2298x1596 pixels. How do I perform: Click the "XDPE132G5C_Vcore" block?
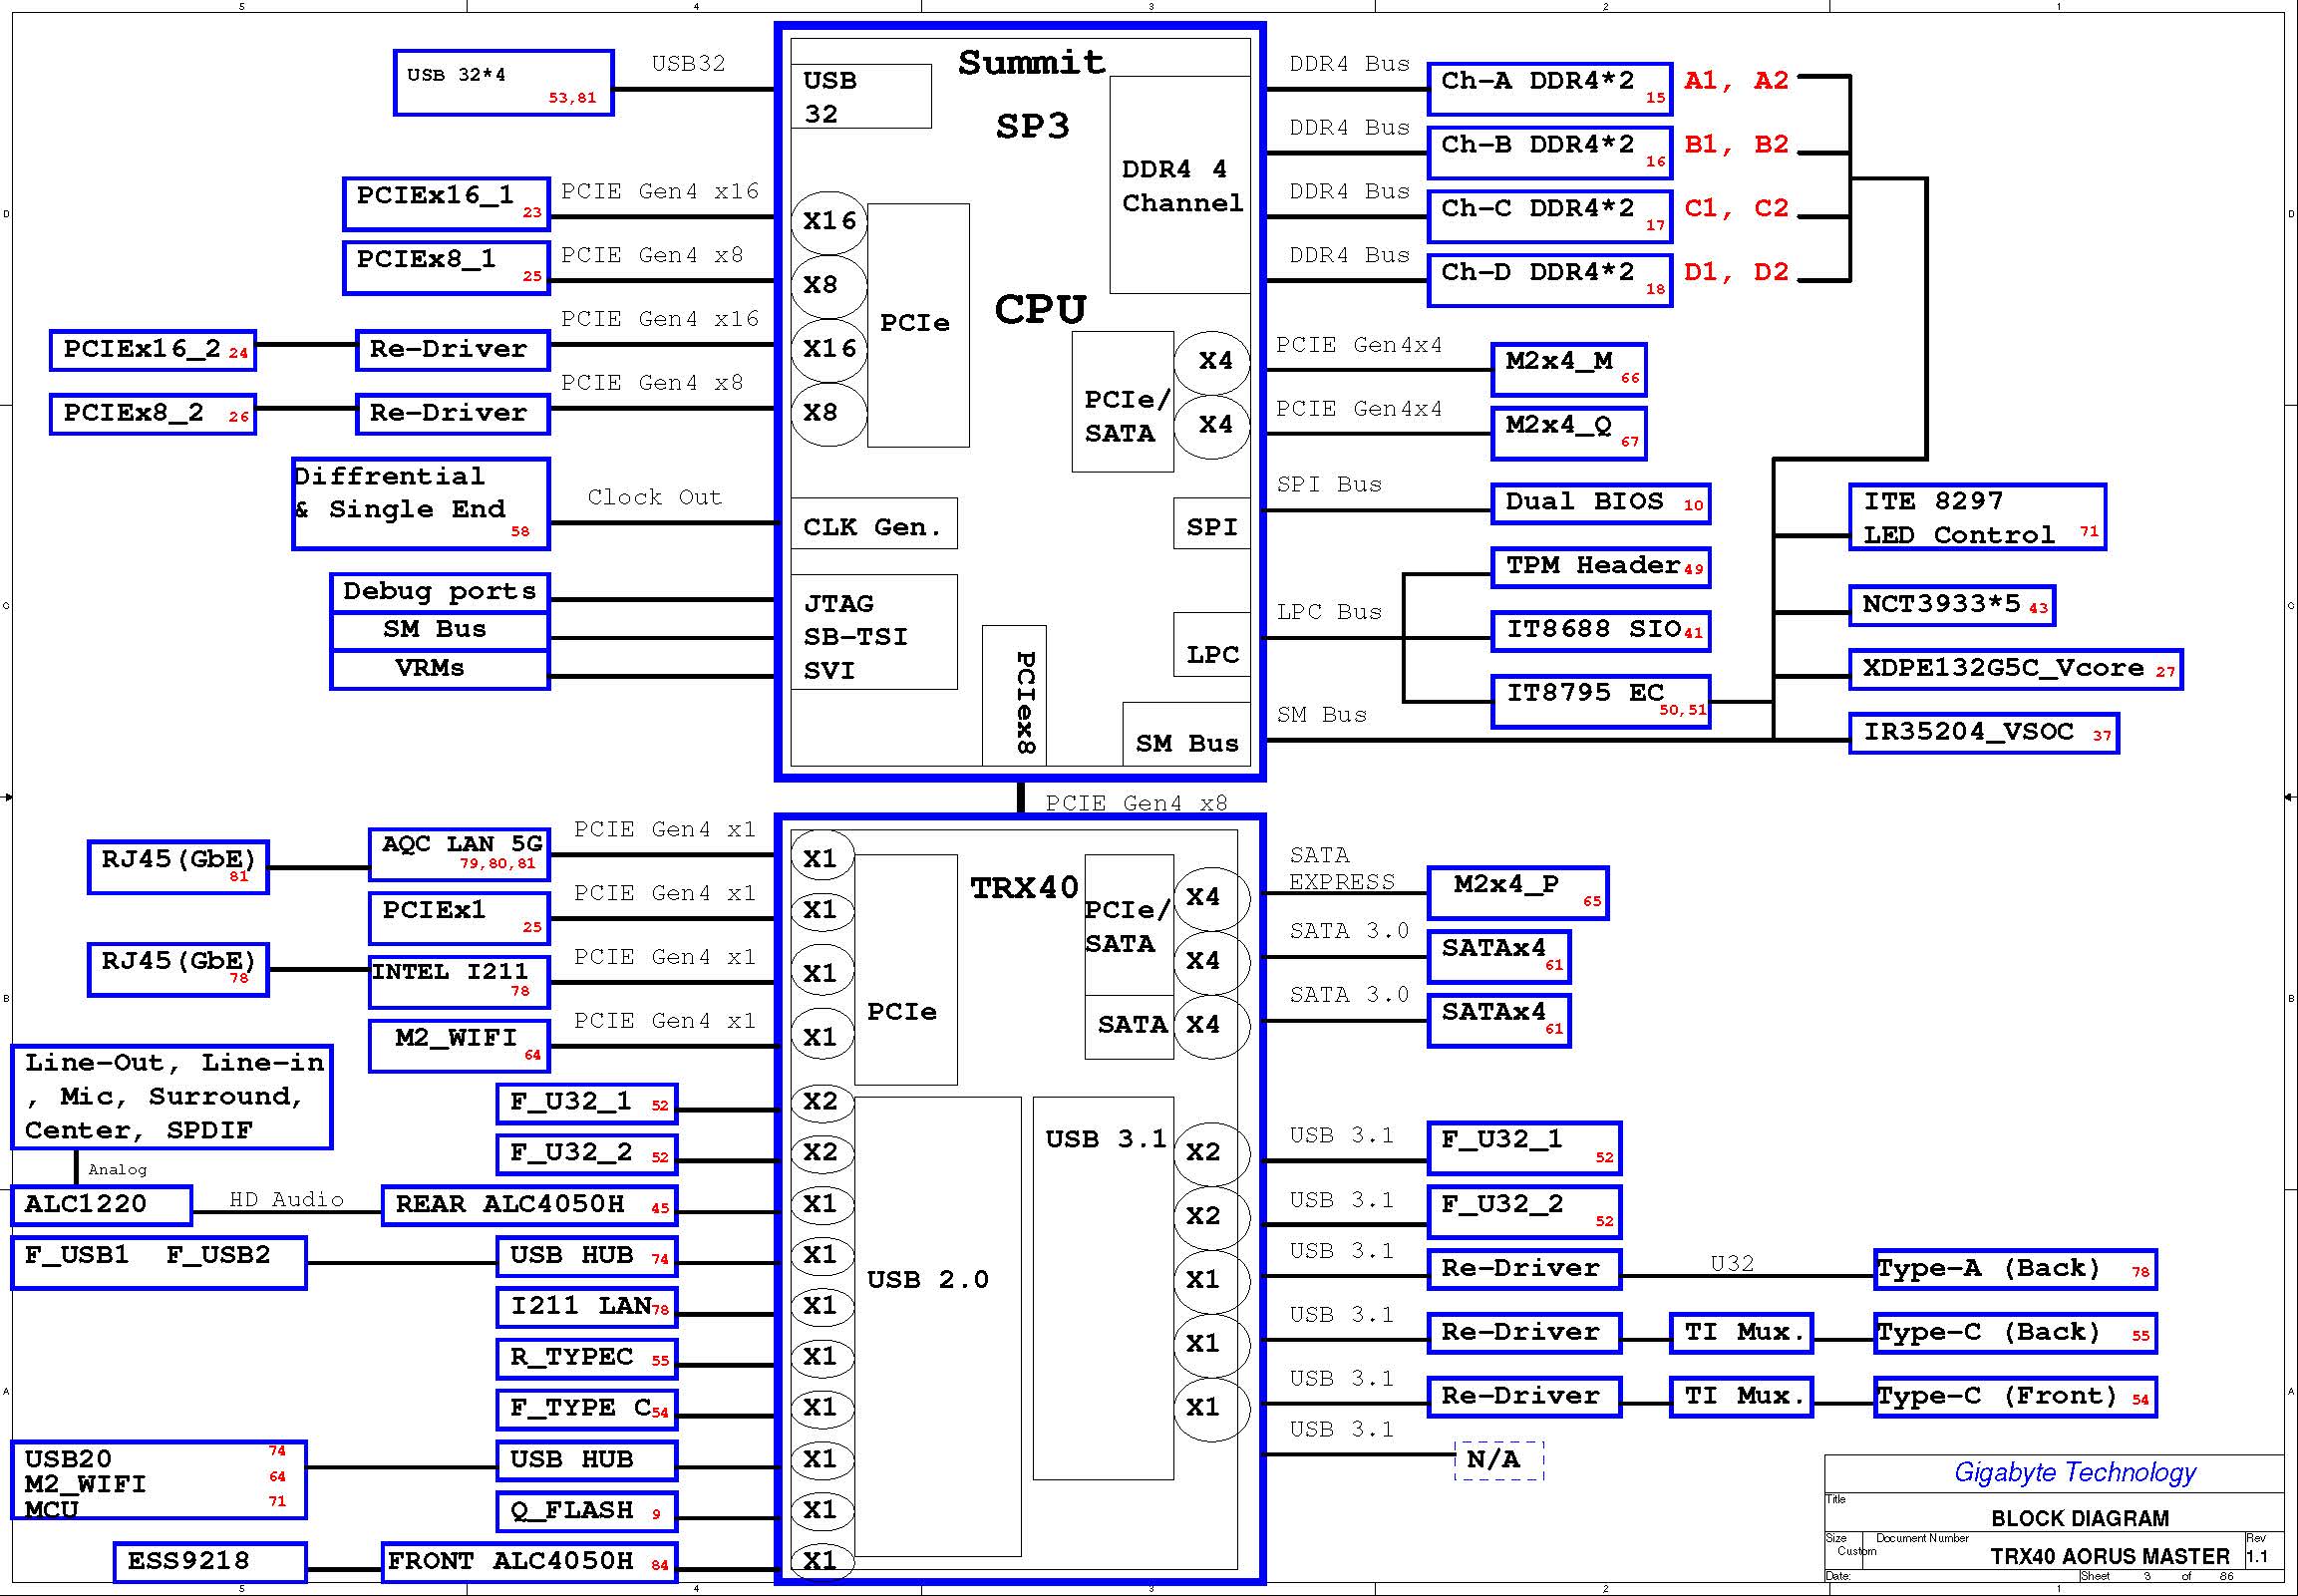coord(2016,670)
